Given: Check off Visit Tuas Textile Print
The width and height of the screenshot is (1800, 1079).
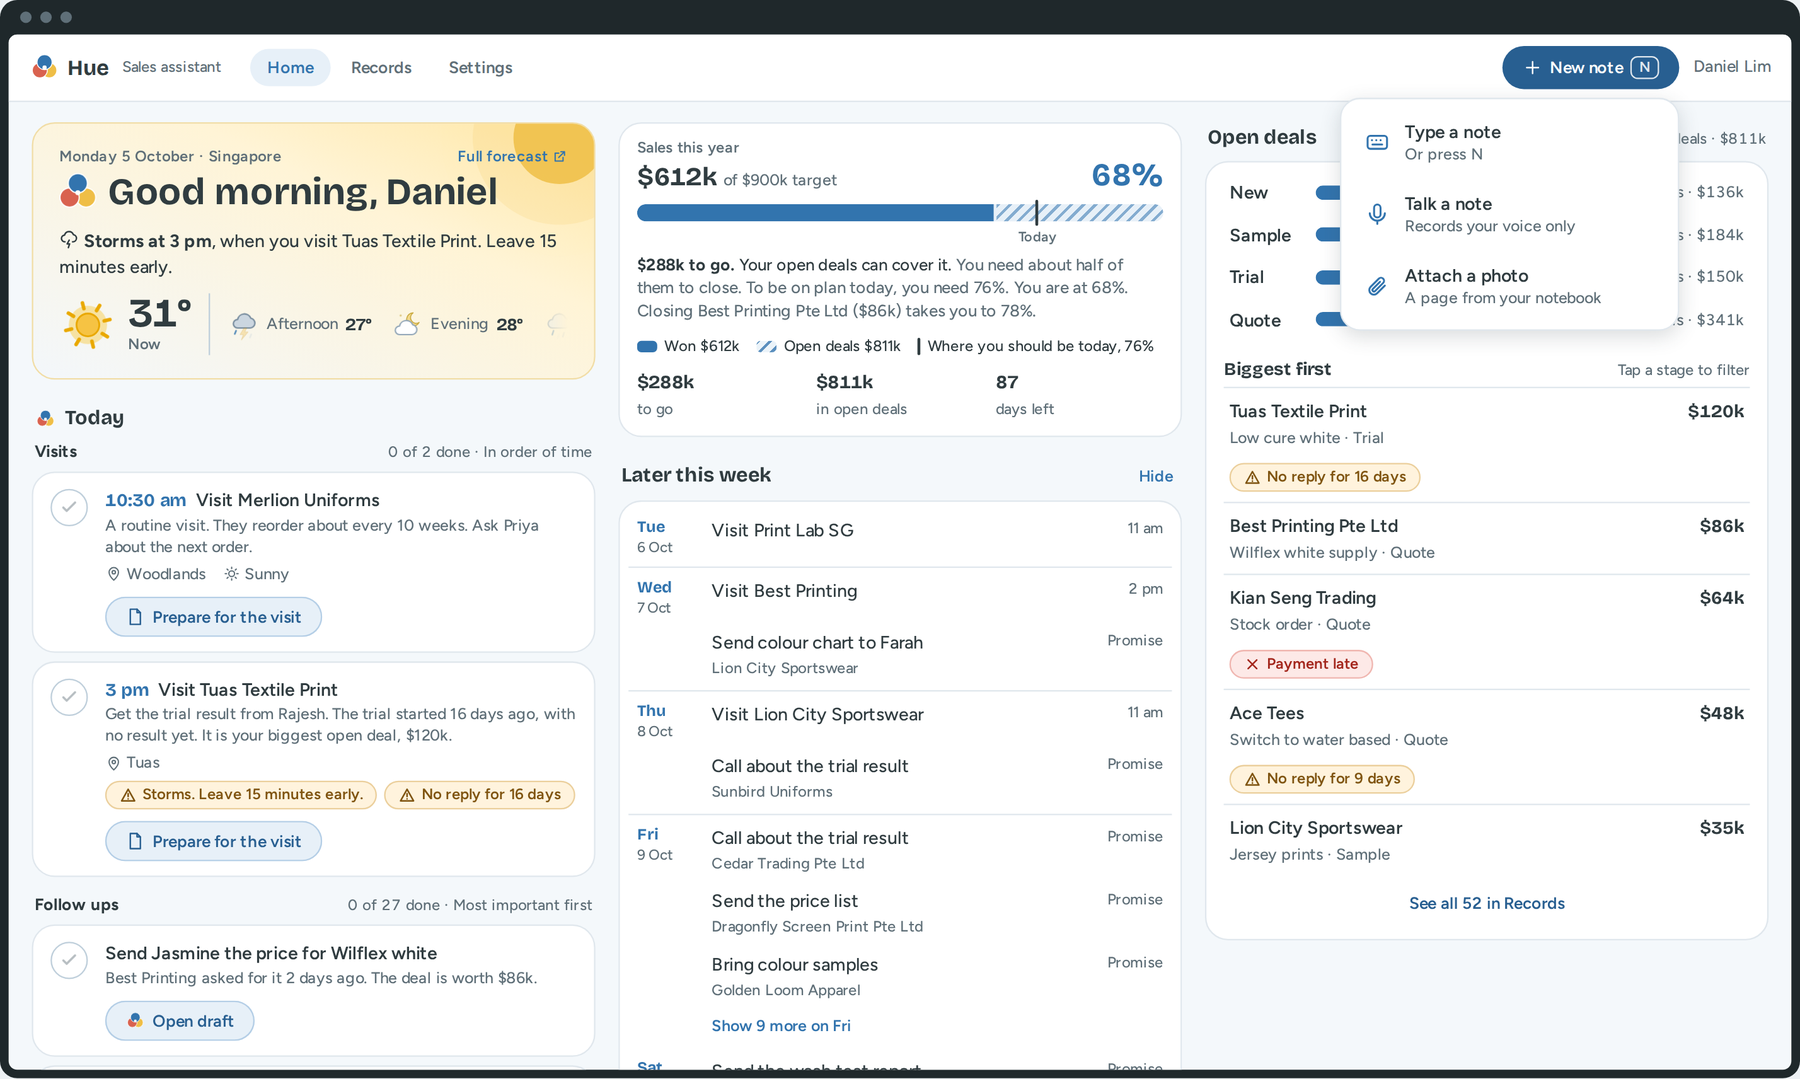Looking at the screenshot, I should click(x=69, y=697).
